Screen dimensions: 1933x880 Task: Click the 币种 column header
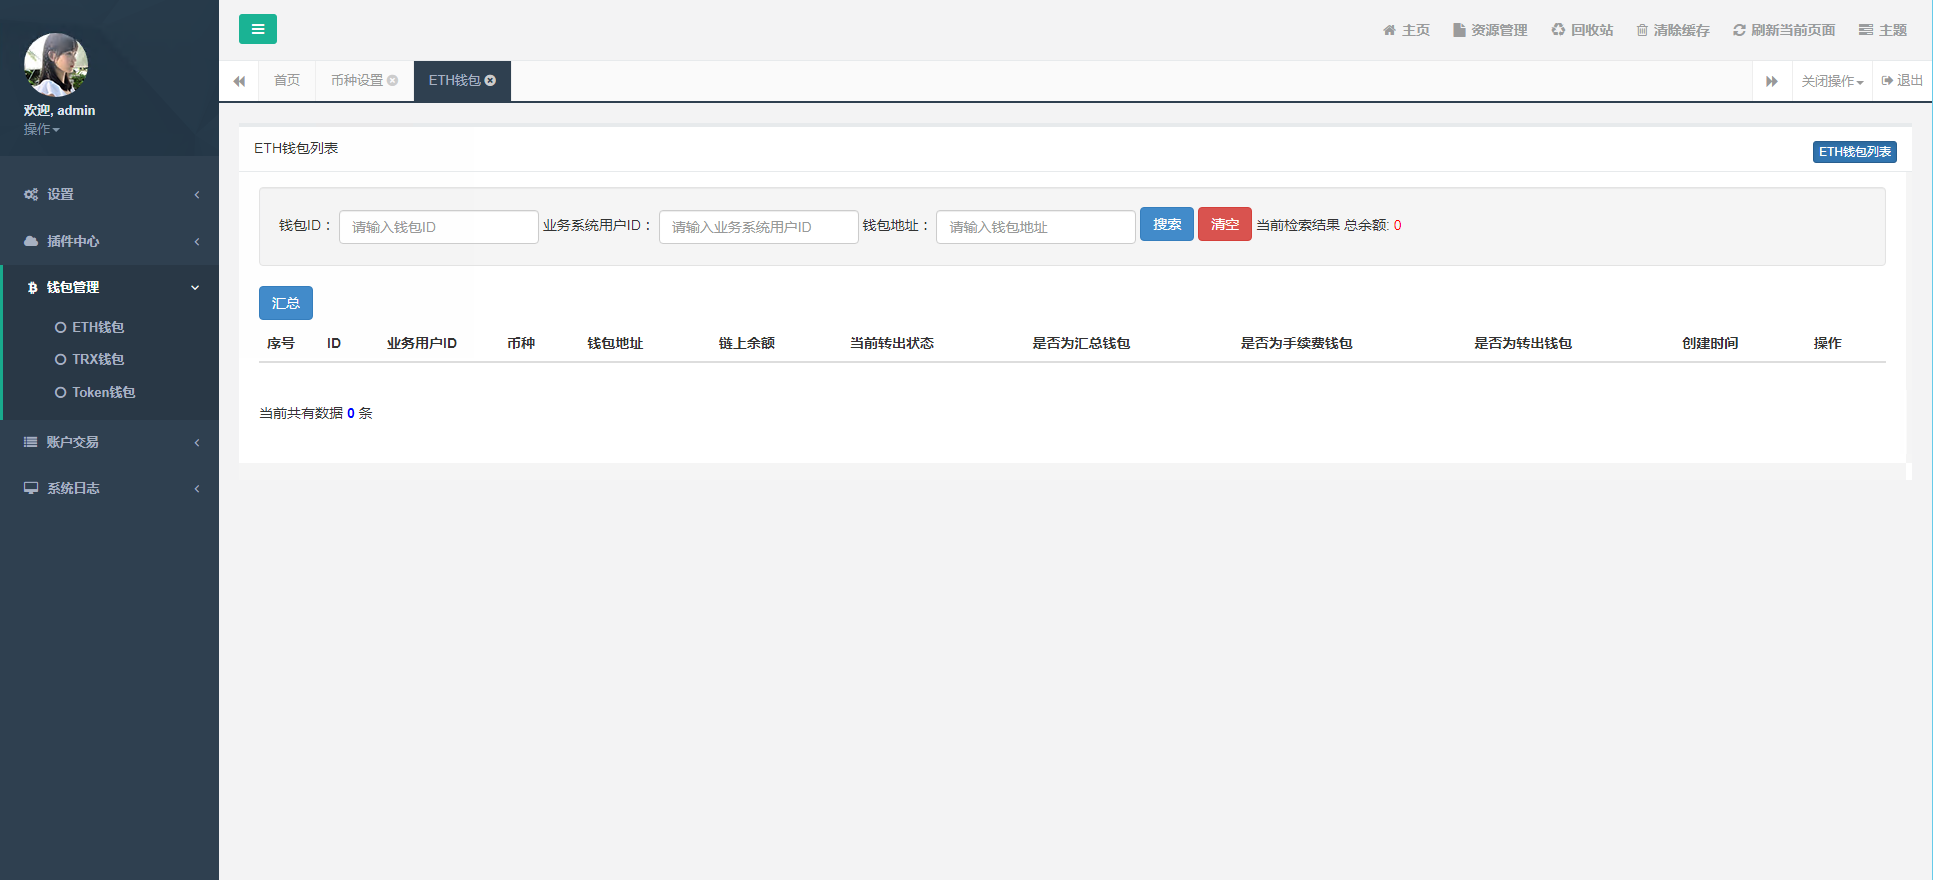click(x=521, y=343)
